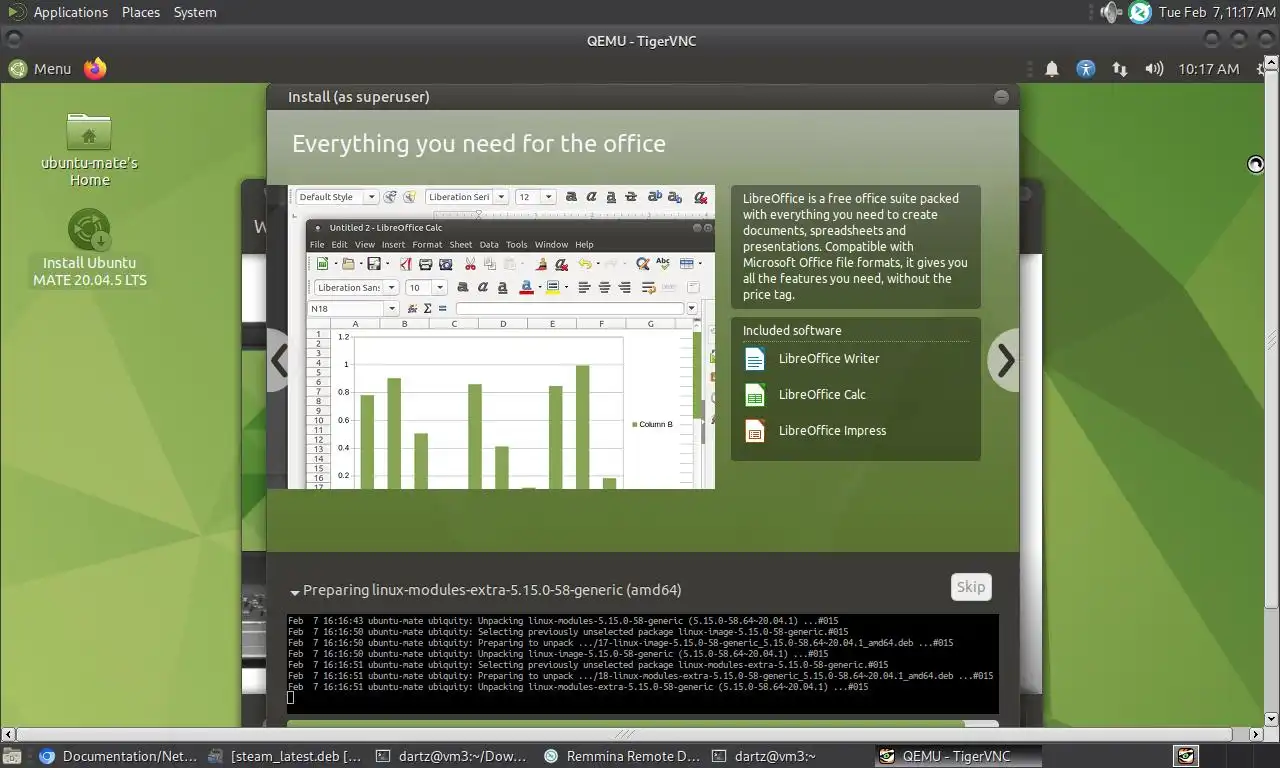The width and height of the screenshot is (1280, 768).
Task: Go to the previous installer slide
Action: point(279,361)
